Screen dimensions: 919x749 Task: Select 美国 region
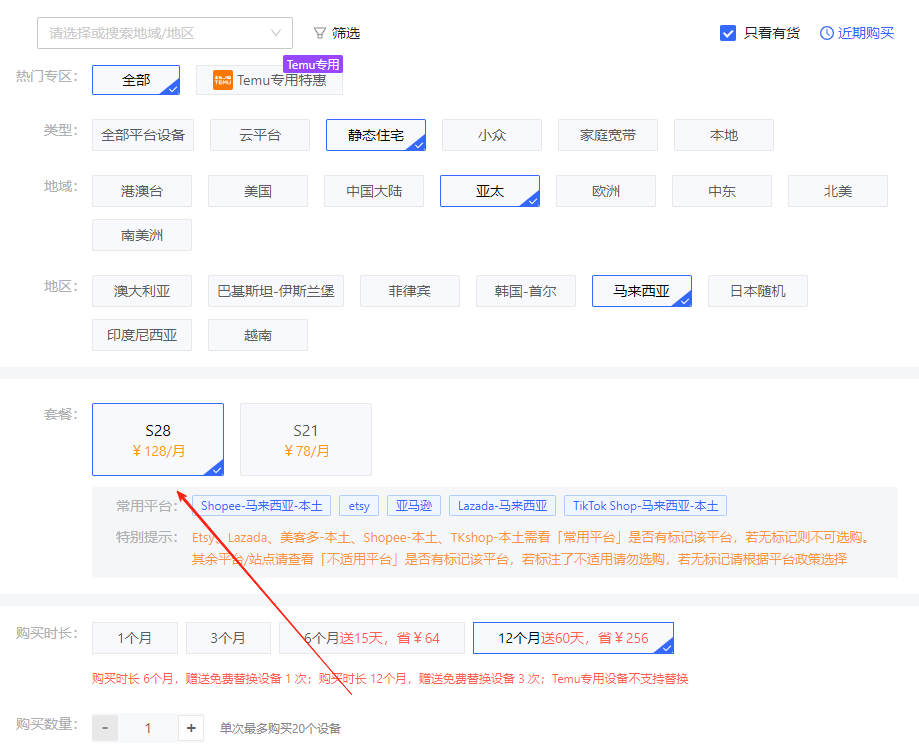tap(258, 191)
